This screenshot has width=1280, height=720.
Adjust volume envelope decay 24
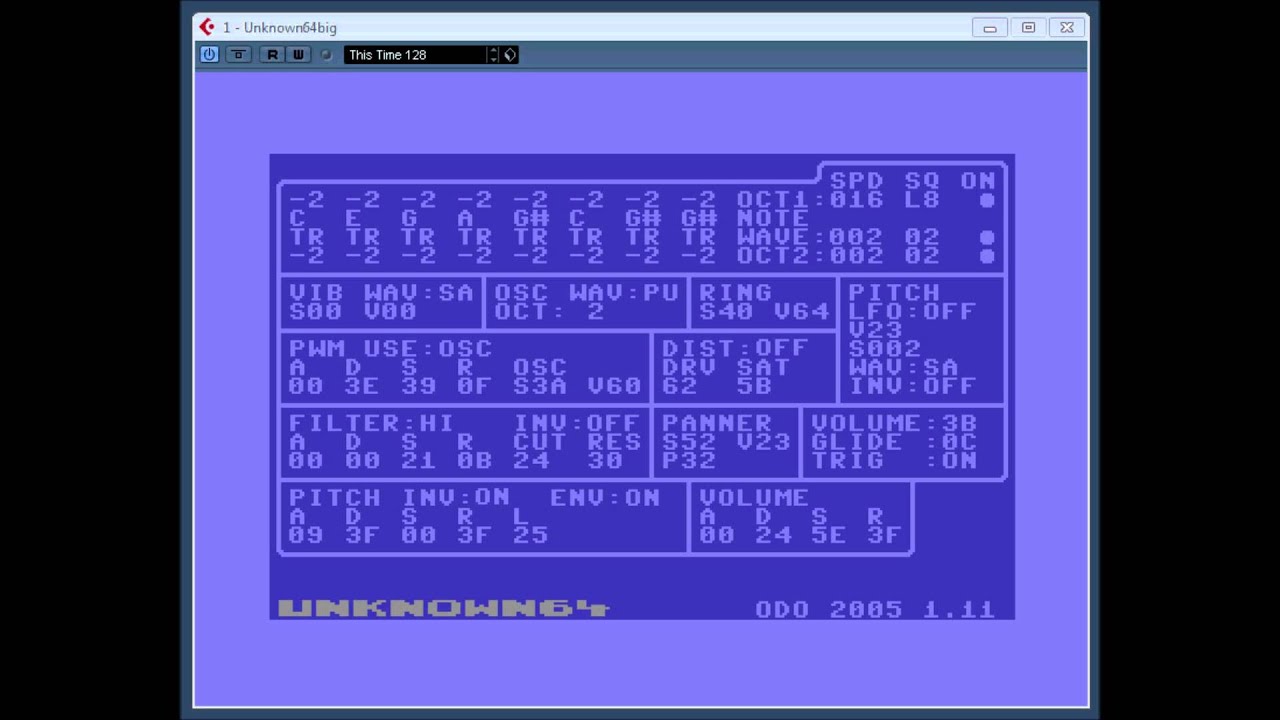click(x=772, y=535)
